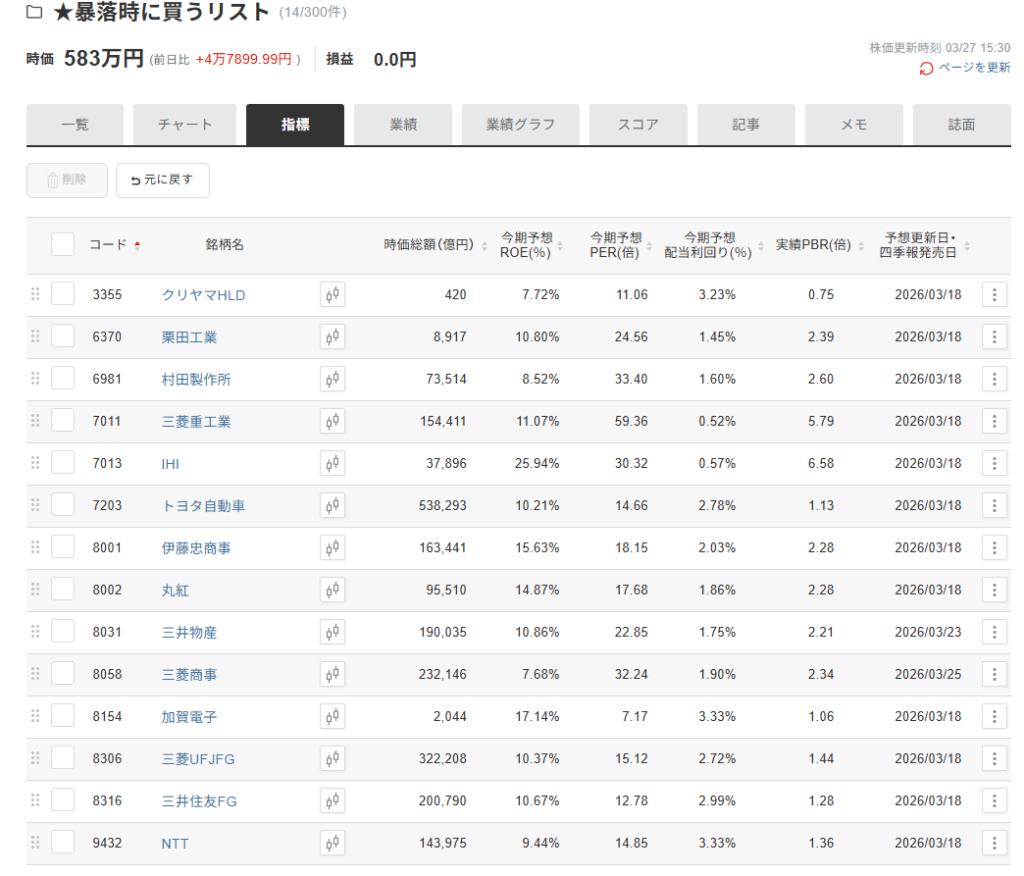Viewport: 1024px width, 876px height.
Task: Grab drag handle of IHI row
Action: [x=35, y=463]
